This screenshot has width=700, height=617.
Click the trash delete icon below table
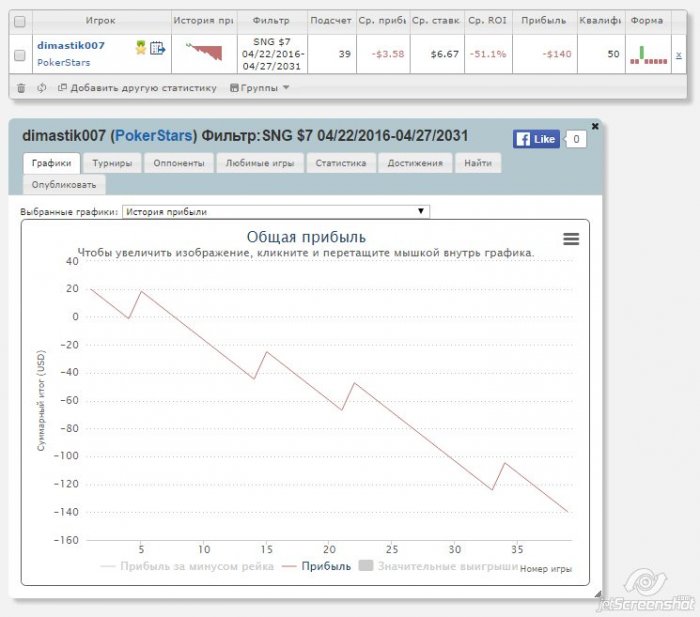(x=21, y=88)
